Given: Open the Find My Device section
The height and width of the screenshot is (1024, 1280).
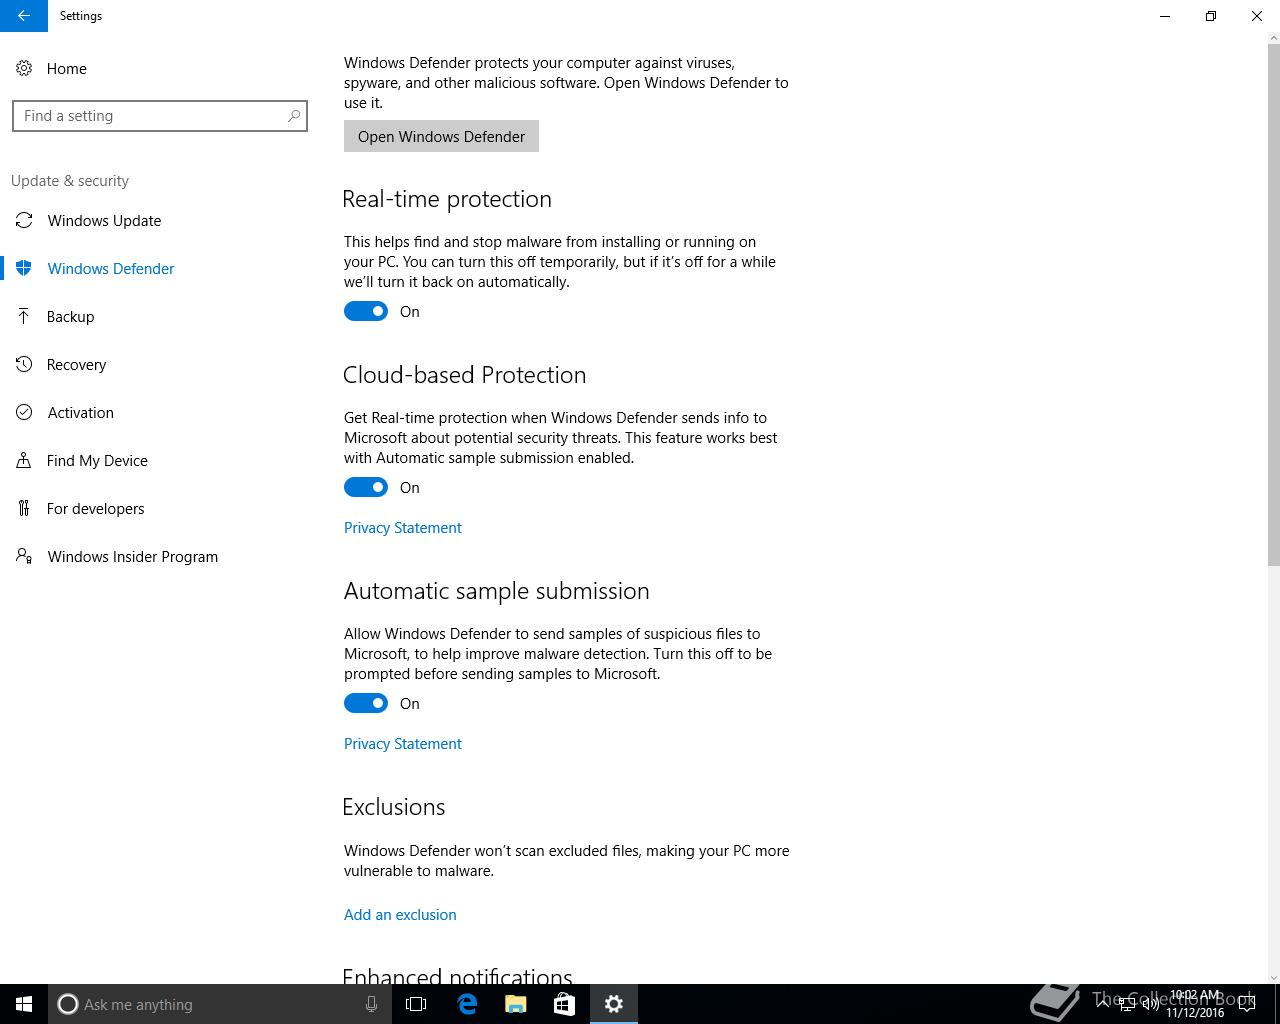Looking at the screenshot, I should [160, 460].
